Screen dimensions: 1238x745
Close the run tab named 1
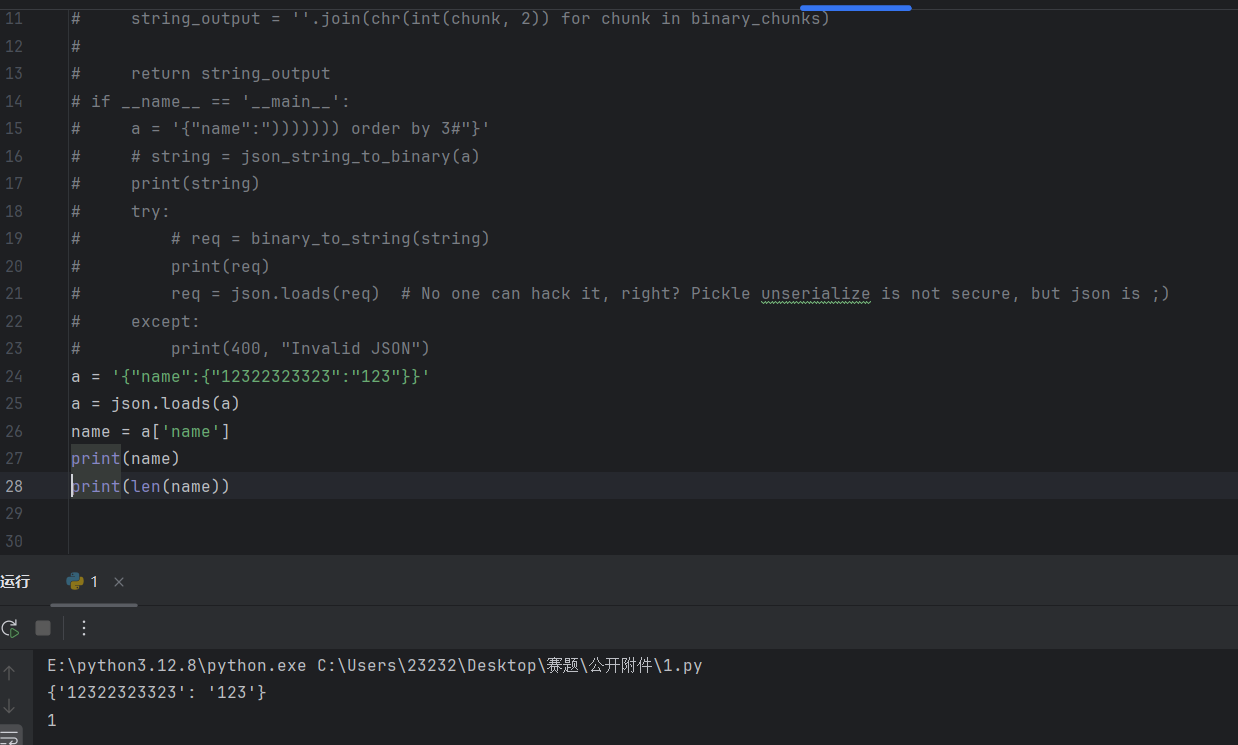click(119, 582)
